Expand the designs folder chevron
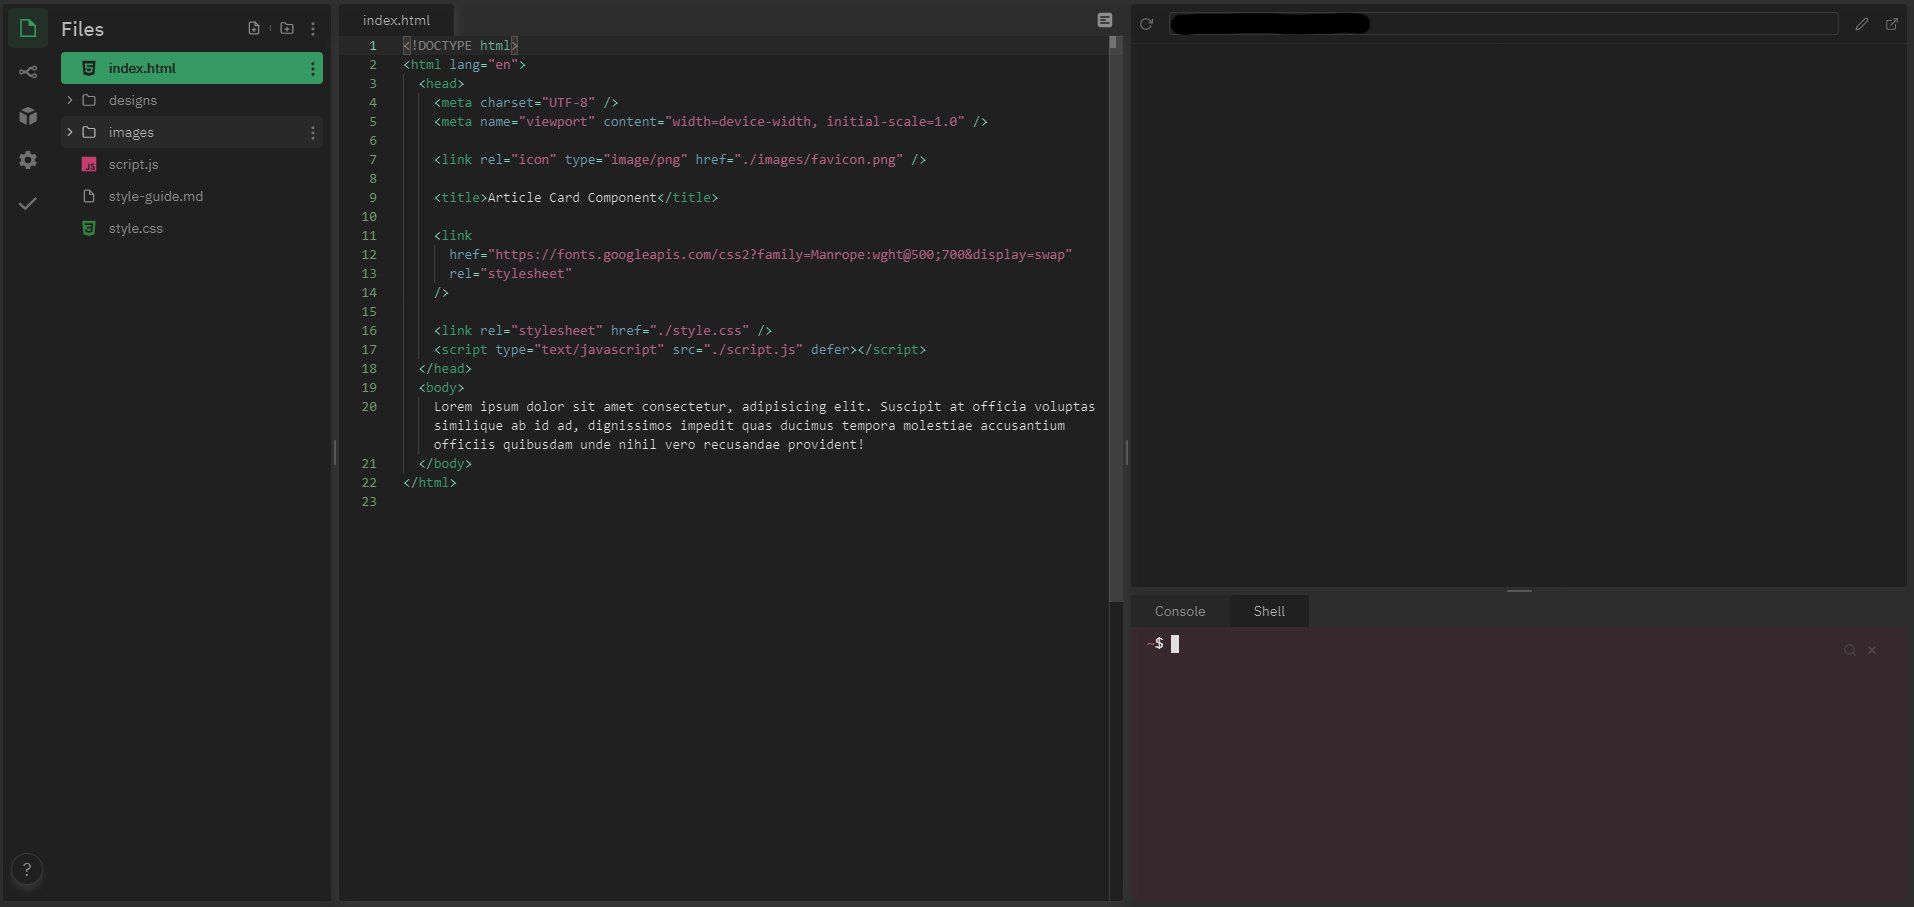 [x=69, y=100]
